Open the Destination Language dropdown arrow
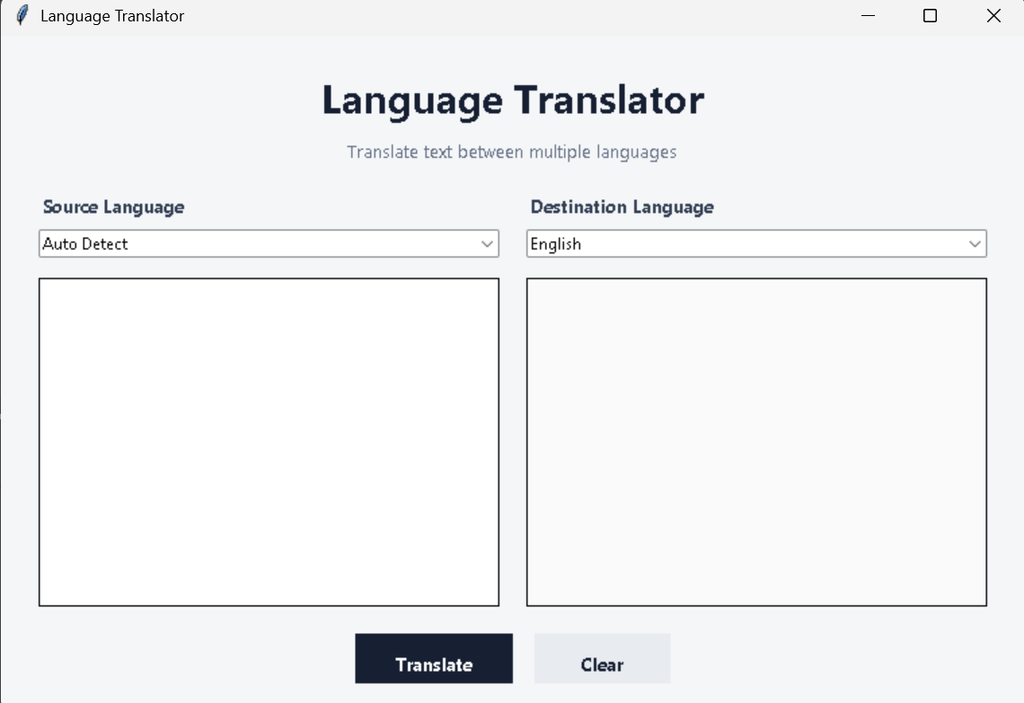 click(x=974, y=244)
